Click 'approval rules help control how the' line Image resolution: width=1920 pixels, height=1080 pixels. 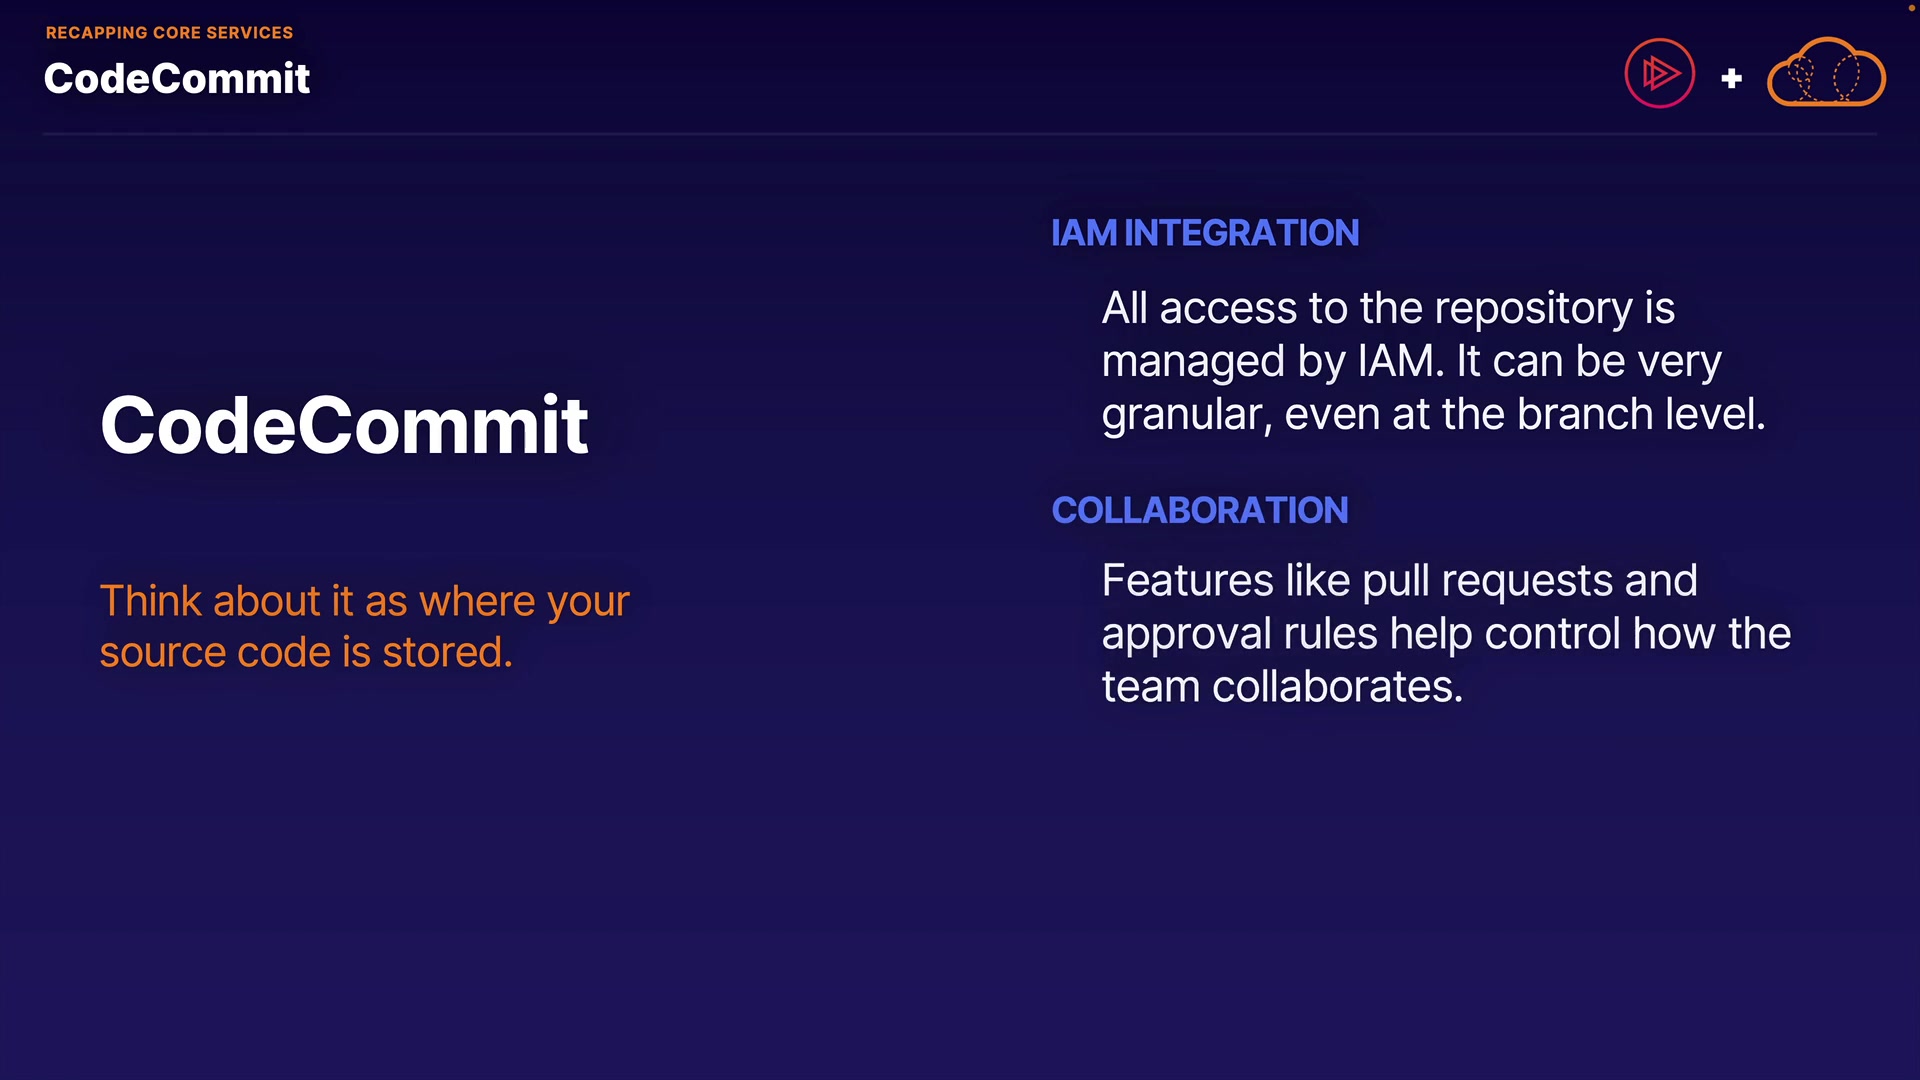click(x=1445, y=634)
